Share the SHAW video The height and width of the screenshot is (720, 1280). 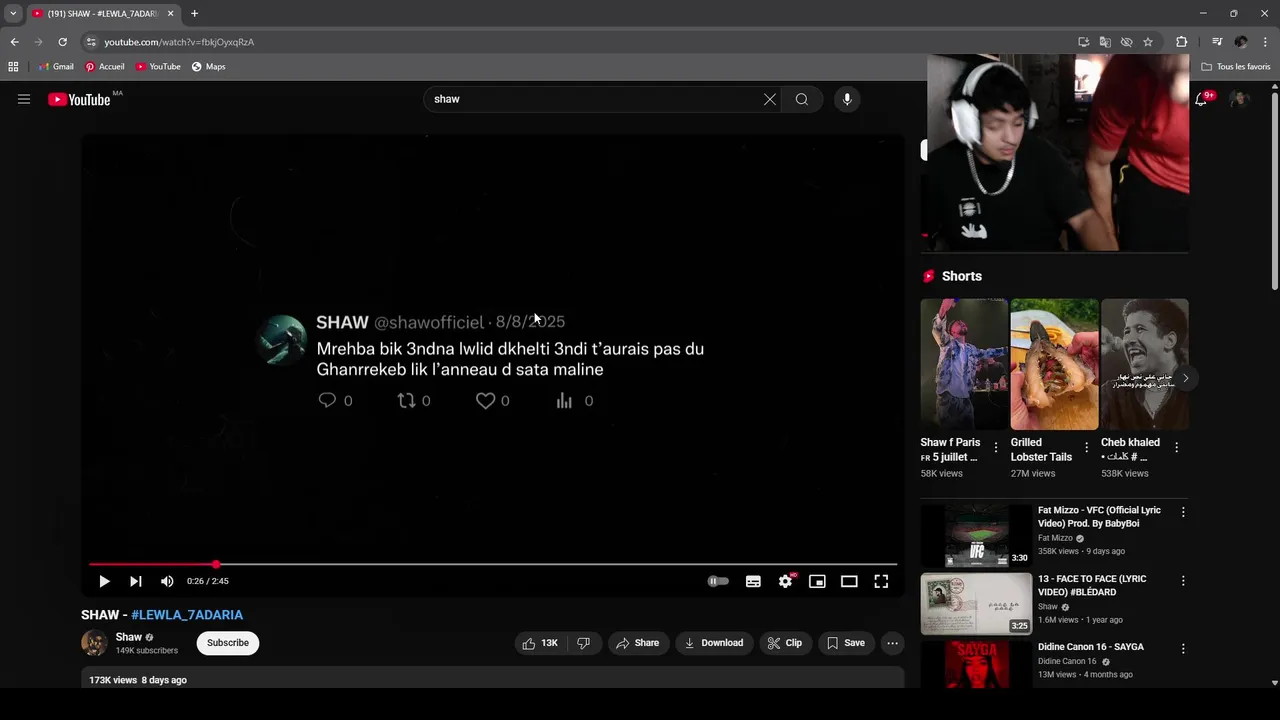point(637,643)
